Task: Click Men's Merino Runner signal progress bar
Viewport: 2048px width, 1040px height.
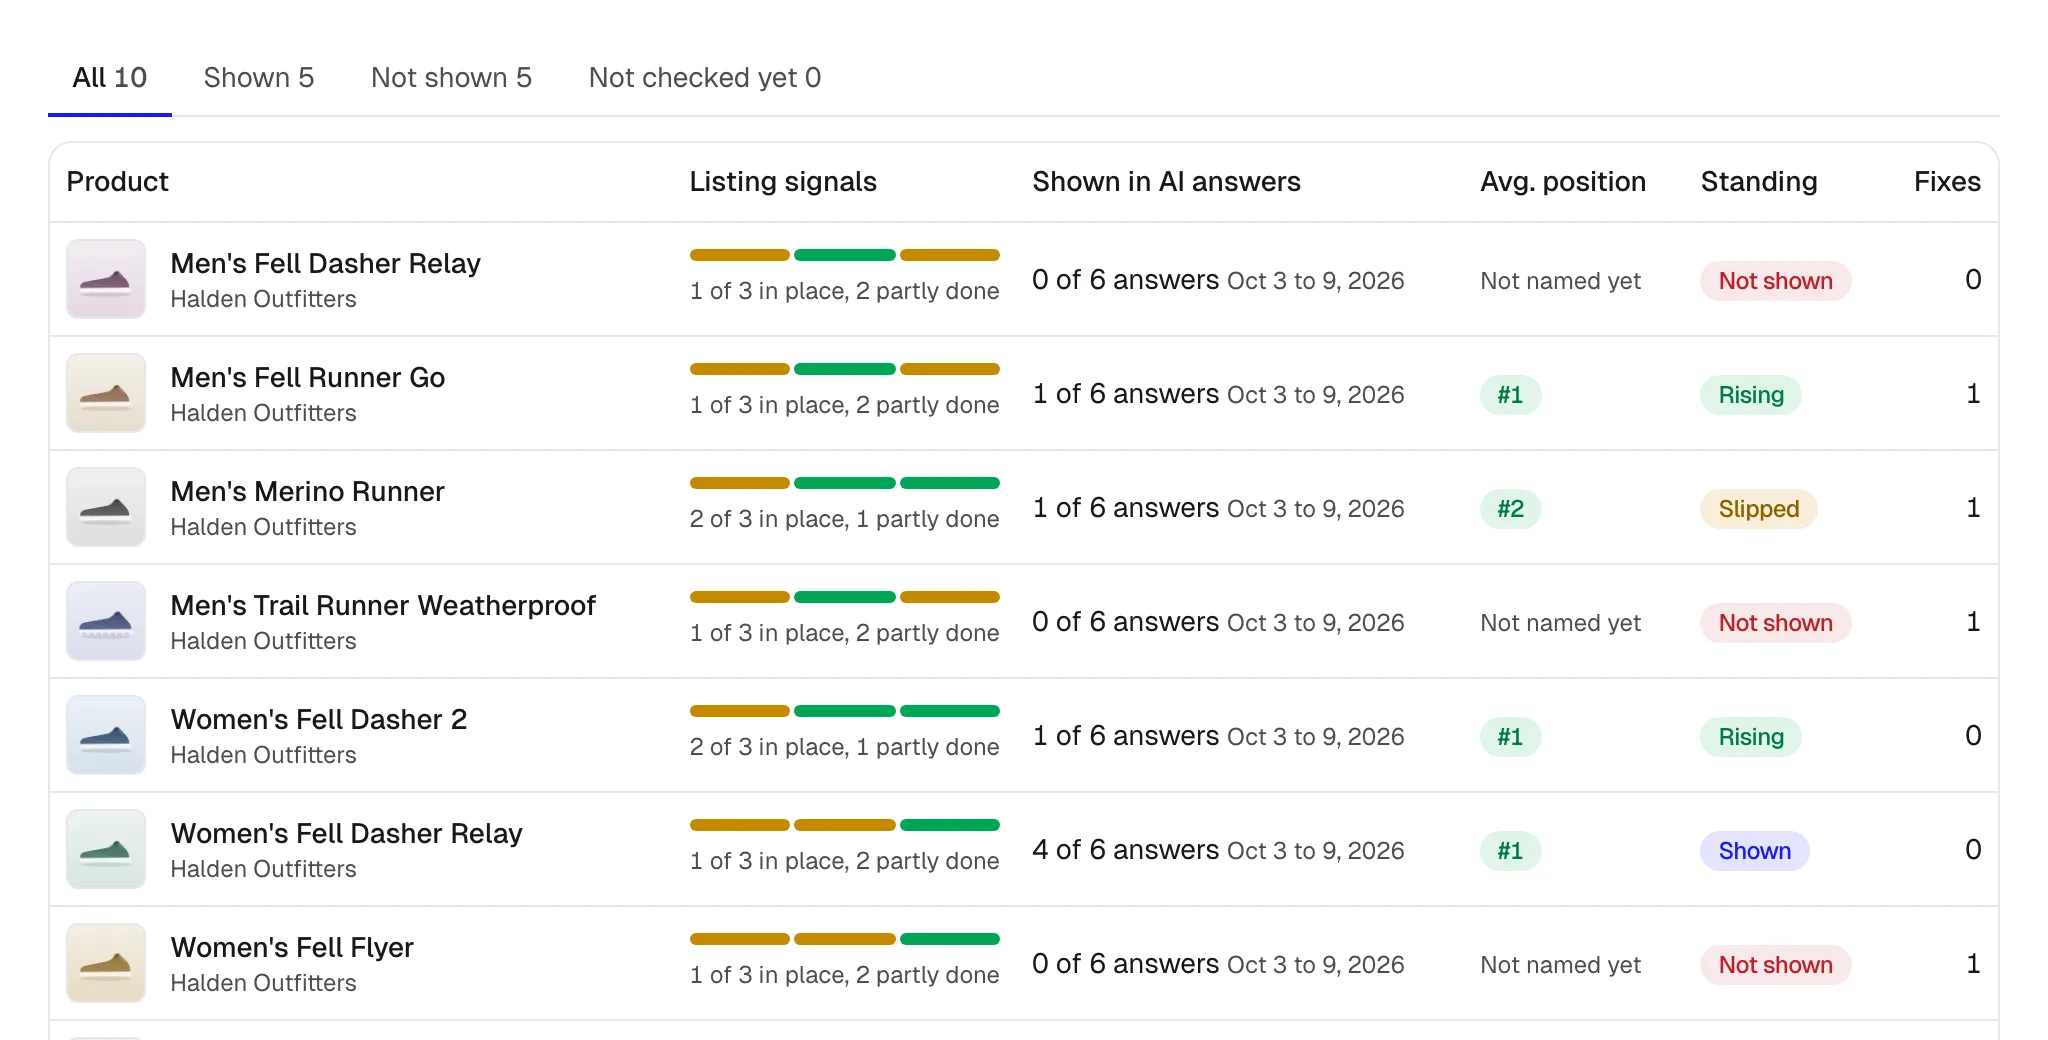Action: click(x=845, y=483)
